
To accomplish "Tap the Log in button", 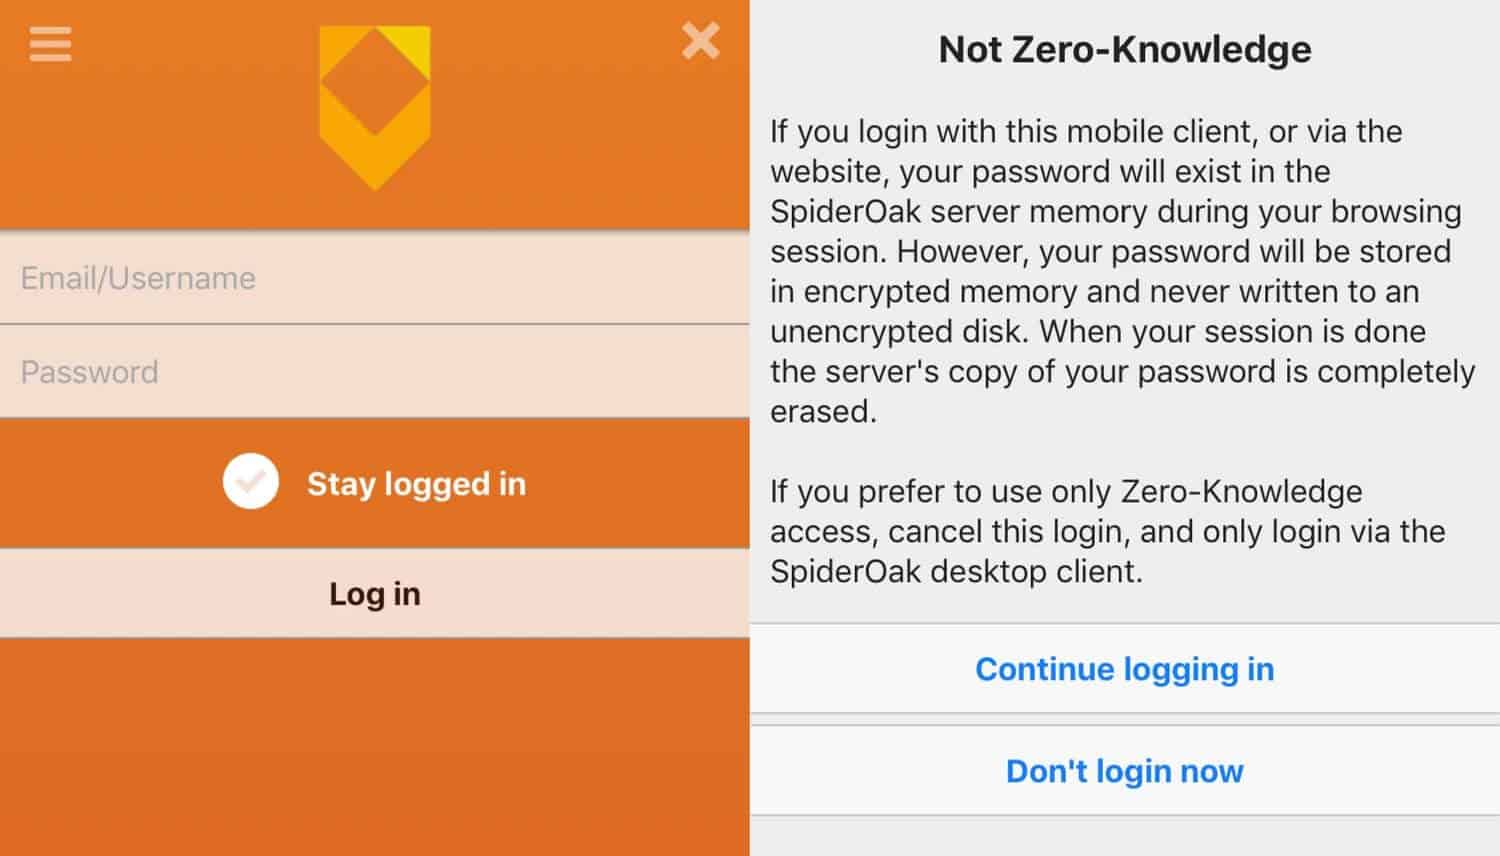I will click(x=374, y=593).
